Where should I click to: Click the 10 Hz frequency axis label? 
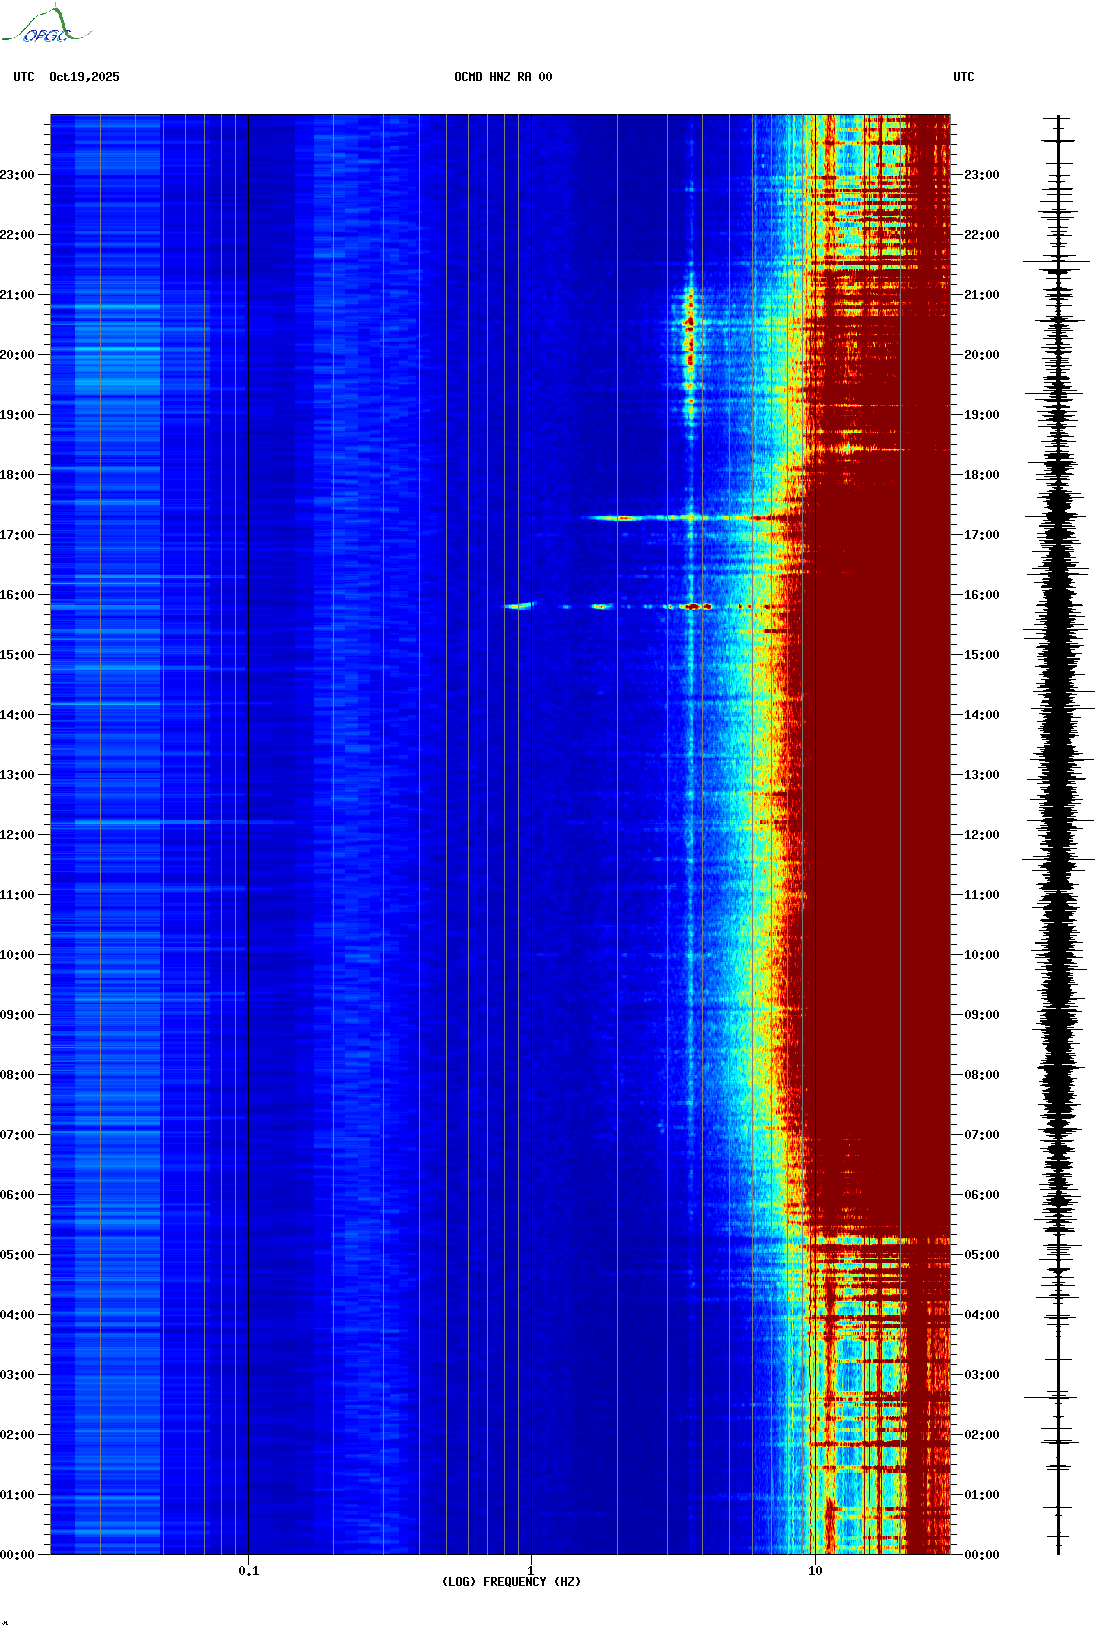tap(815, 1571)
